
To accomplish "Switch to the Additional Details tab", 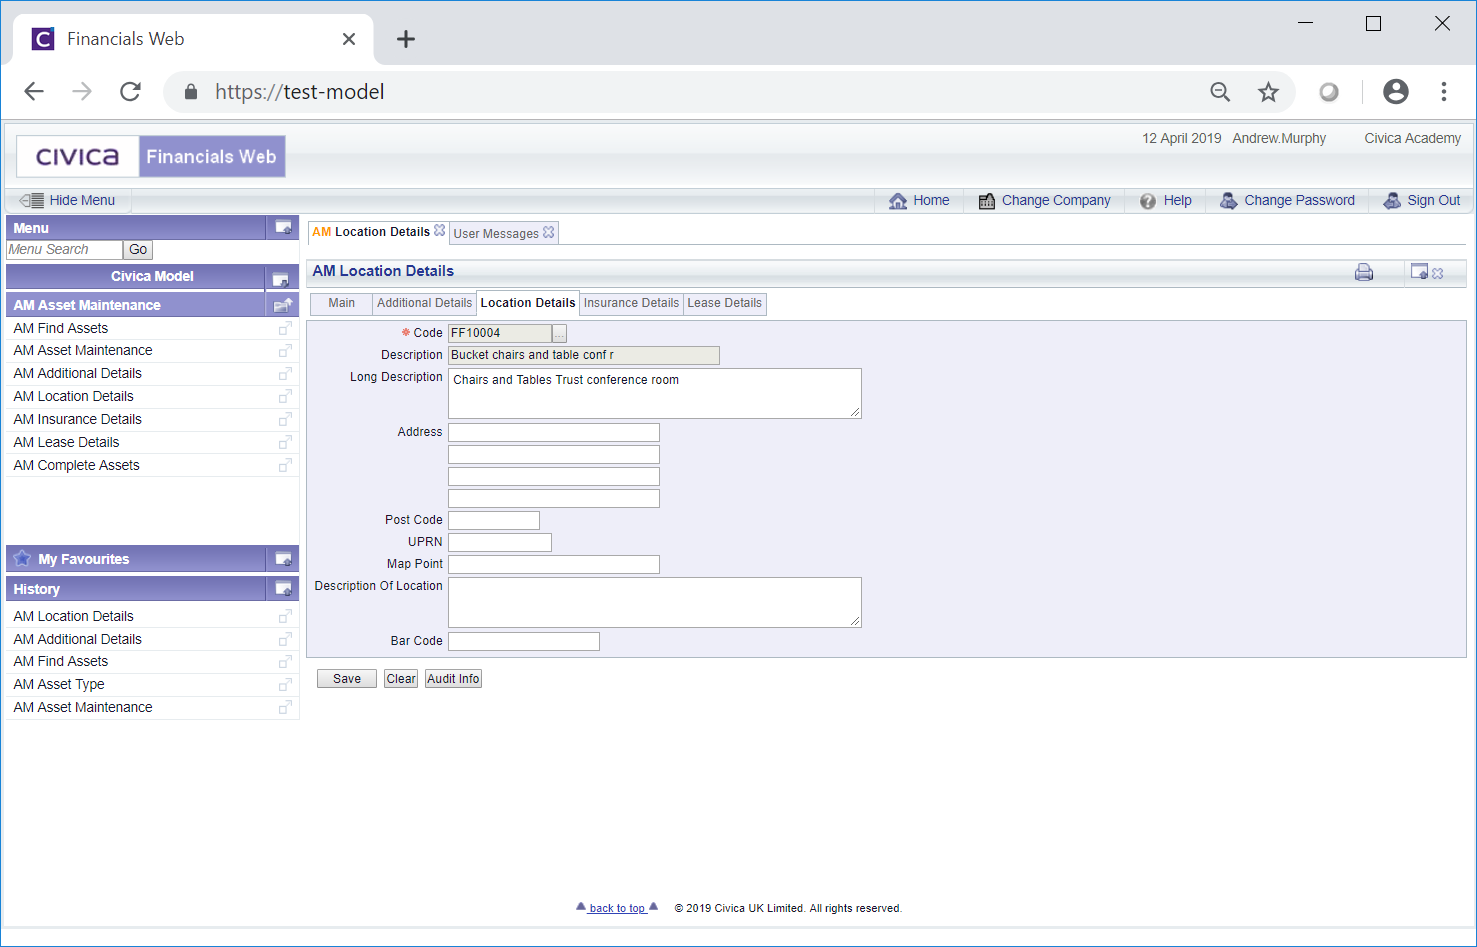I will click(x=424, y=303).
